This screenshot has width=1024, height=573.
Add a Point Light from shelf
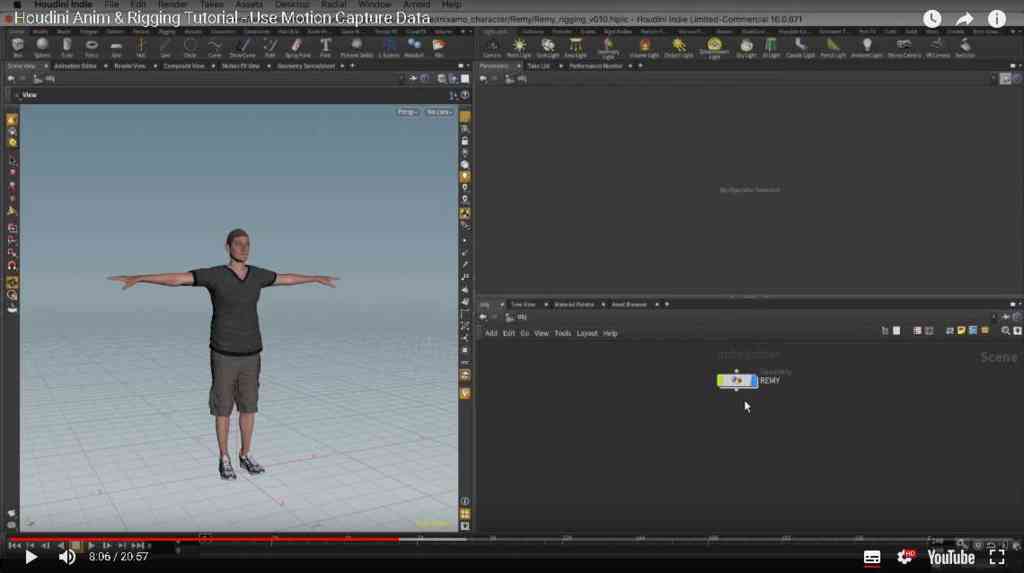click(519, 47)
